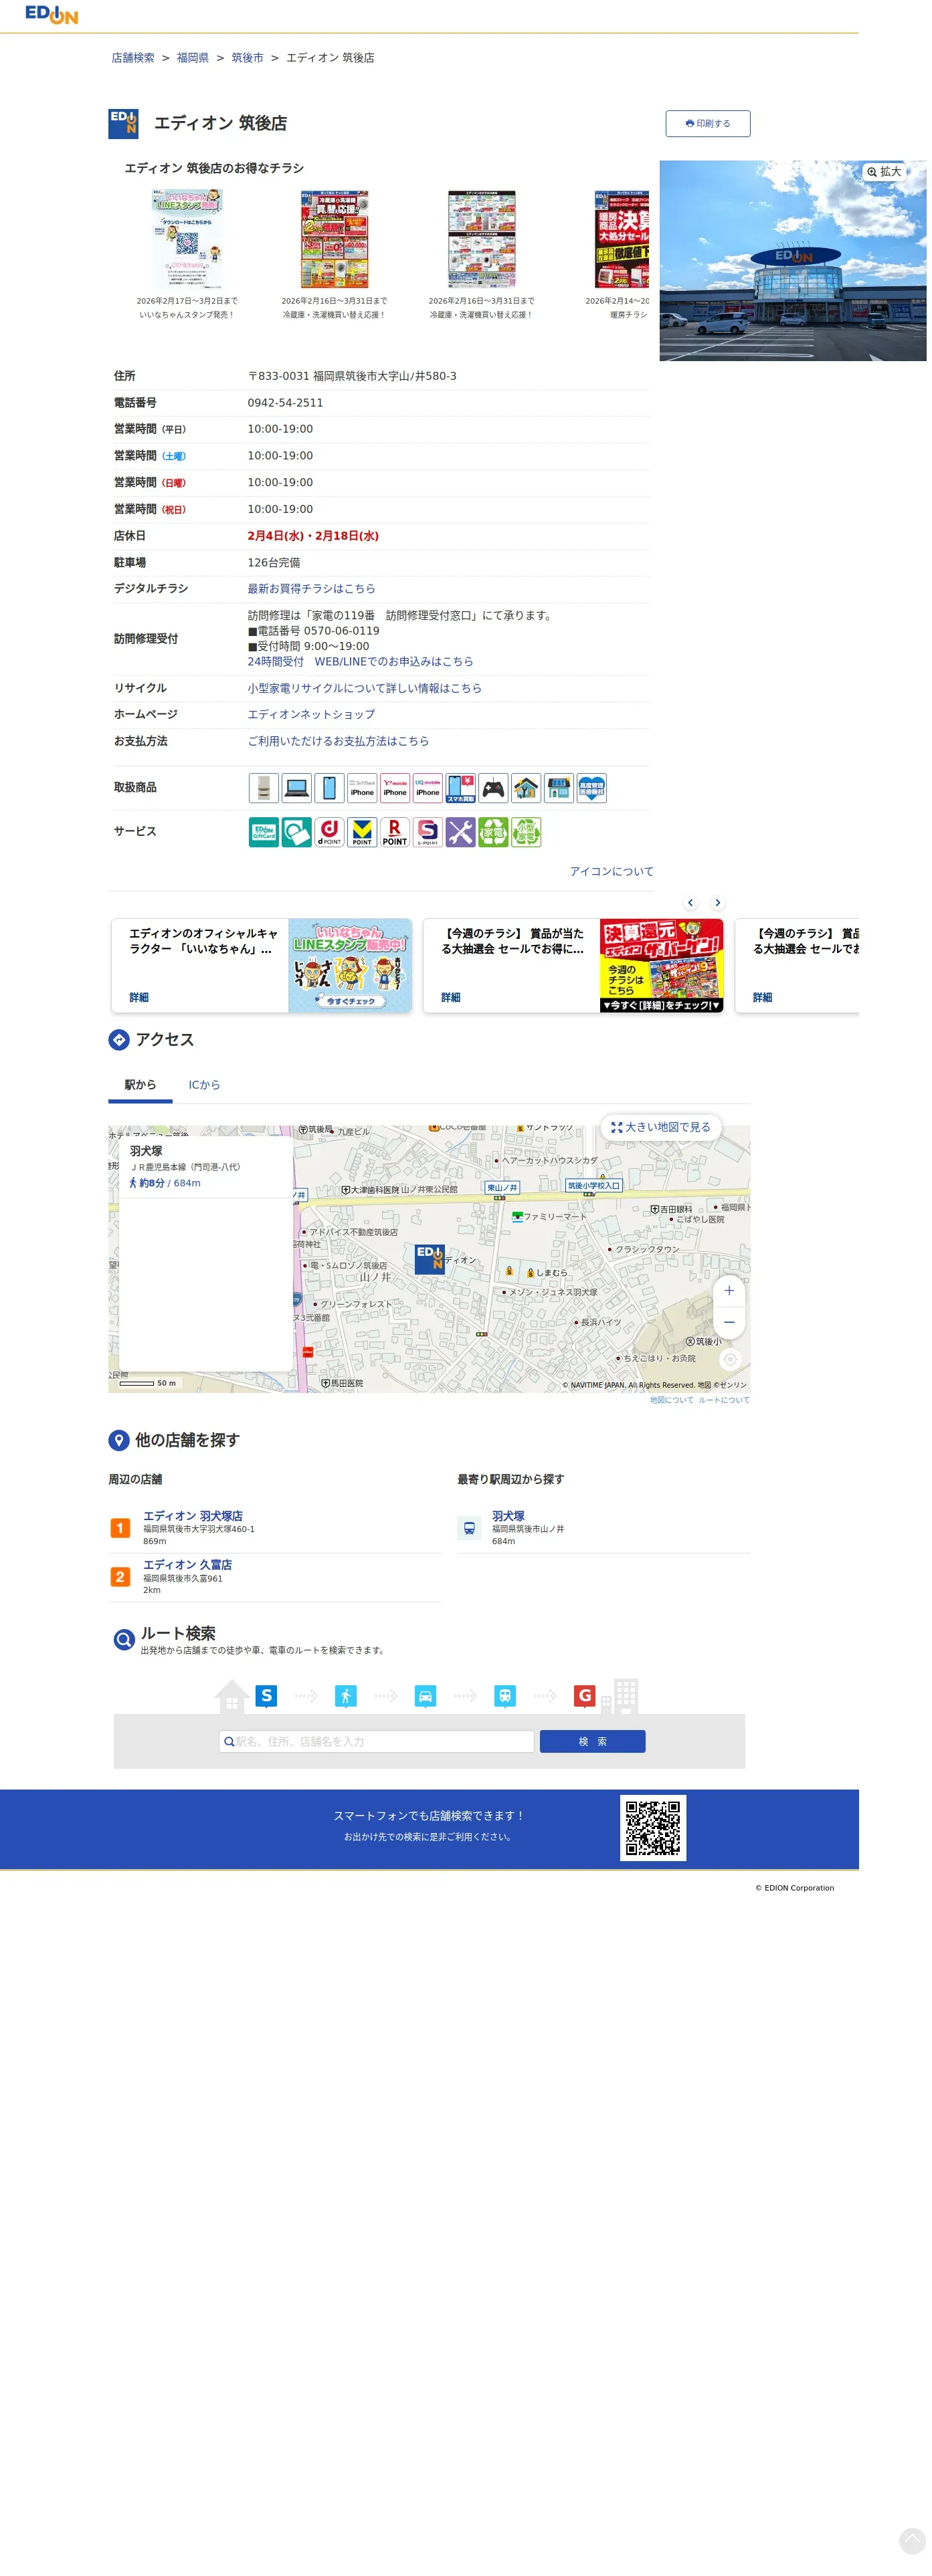Image resolution: width=932 pixels, height=2576 pixels.
Task: Click the refrigerator product icon
Action: click(264, 789)
